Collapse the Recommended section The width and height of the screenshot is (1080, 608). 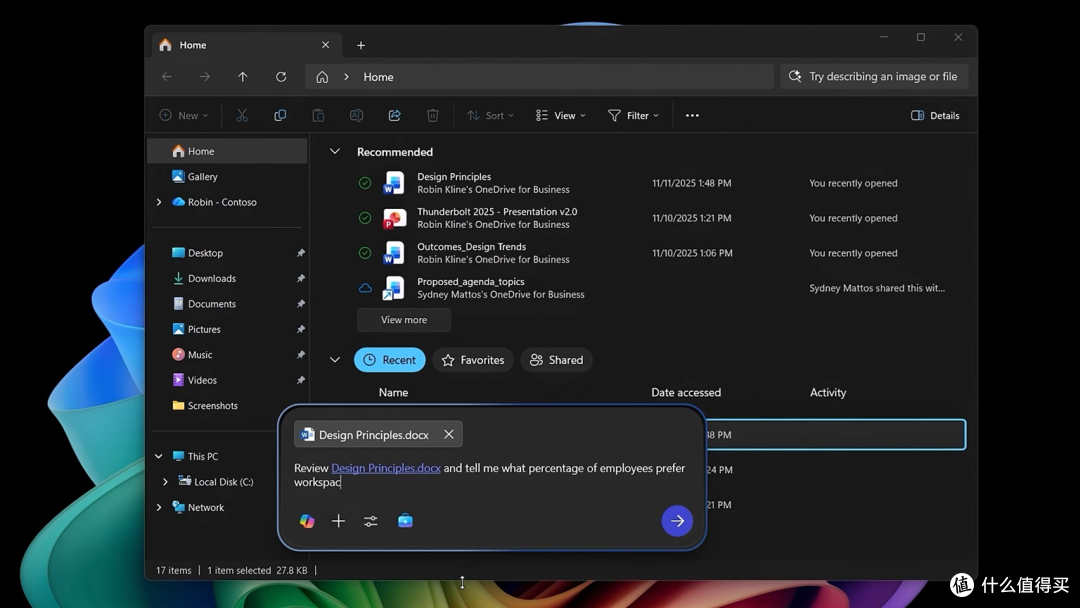coord(335,151)
